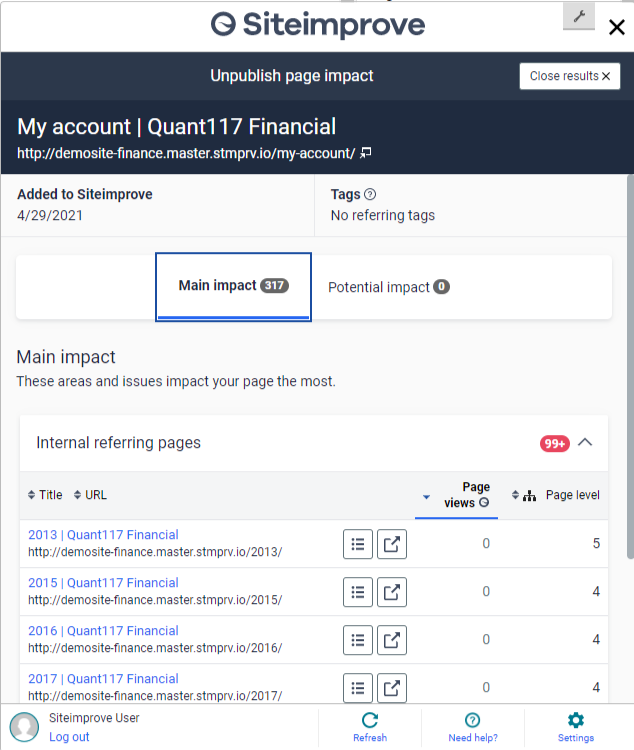Click the date 4/29/2021
This screenshot has height=750, width=634.
click(50, 215)
